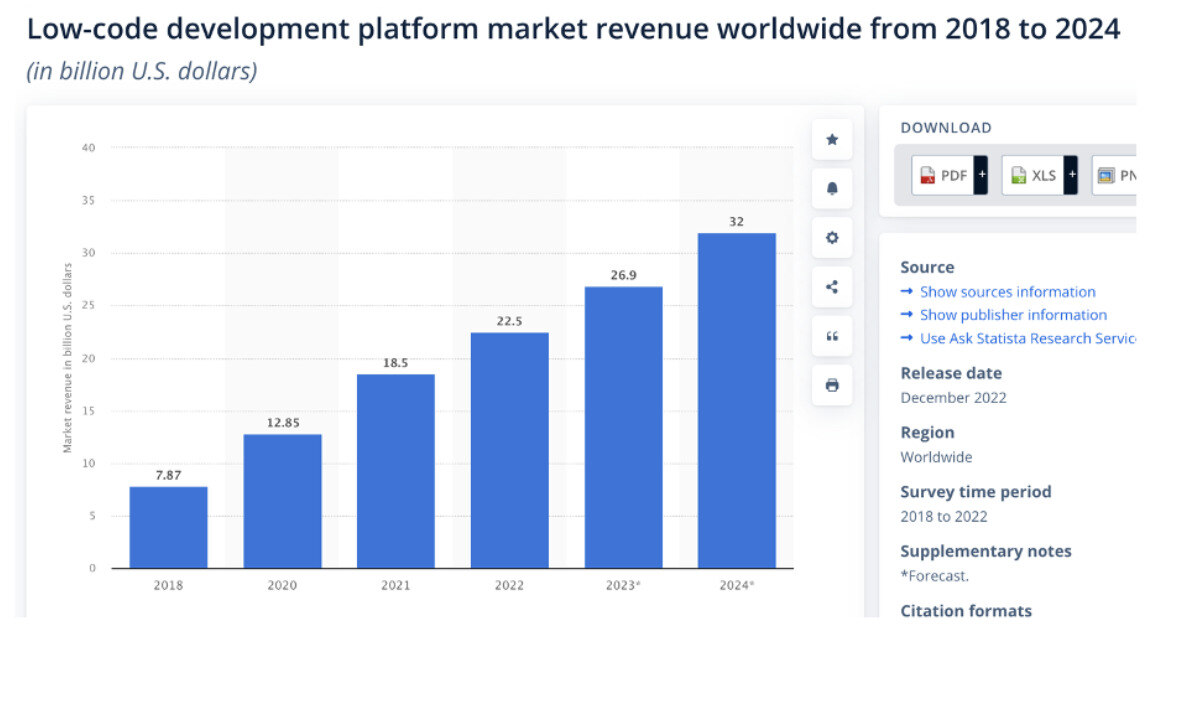Click the 2022 bar showing 22.5
This screenshot has height=710, width=1186.
pyautogui.click(x=509, y=450)
